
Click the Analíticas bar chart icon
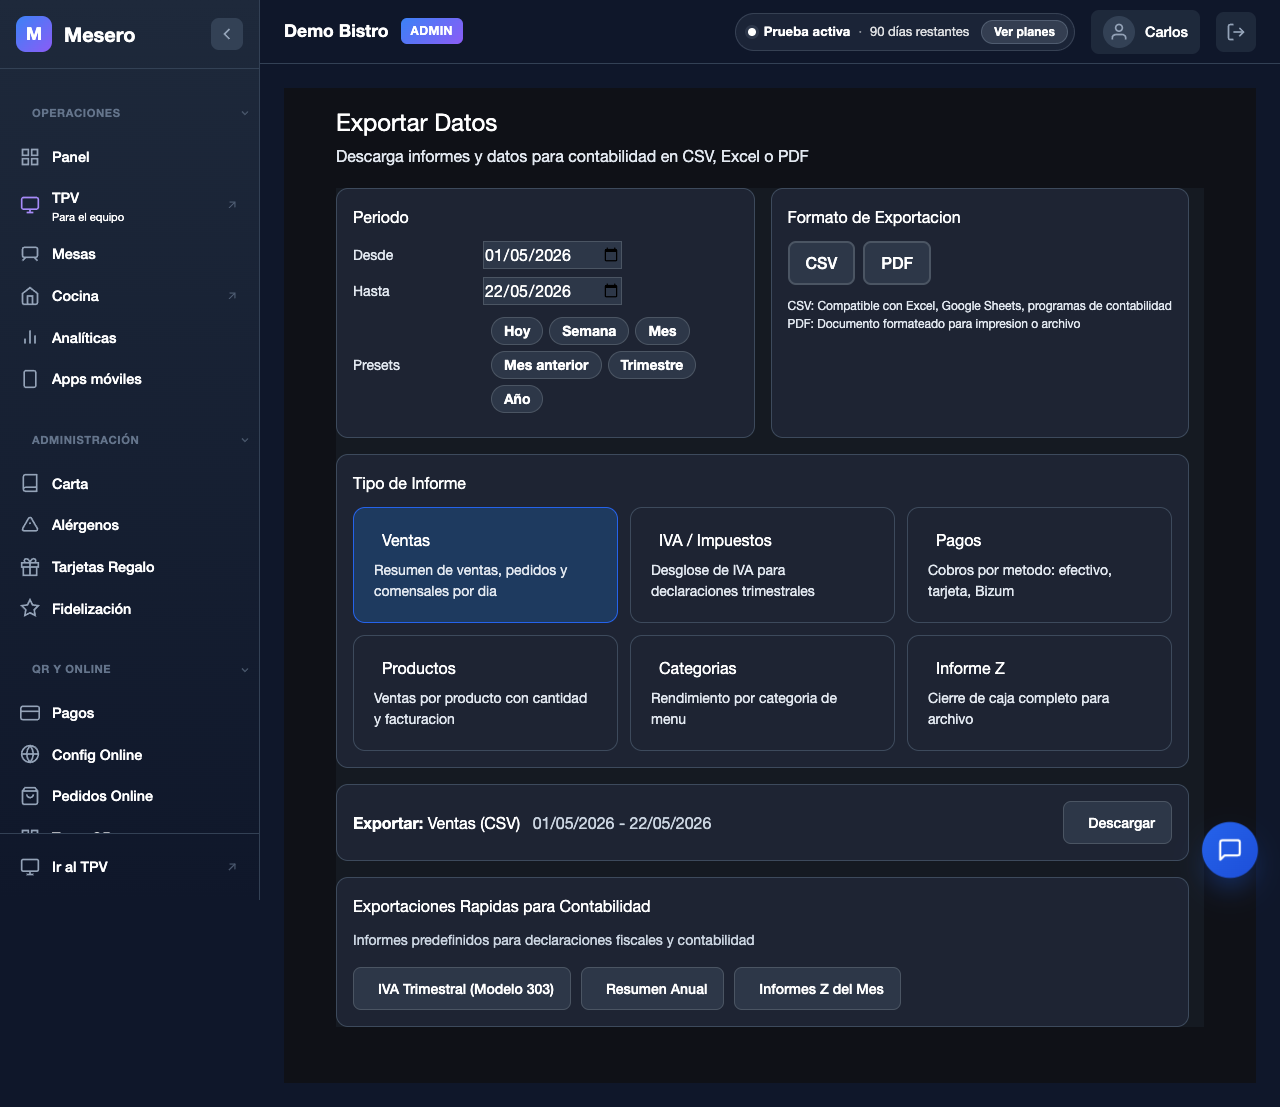pos(30,338)
